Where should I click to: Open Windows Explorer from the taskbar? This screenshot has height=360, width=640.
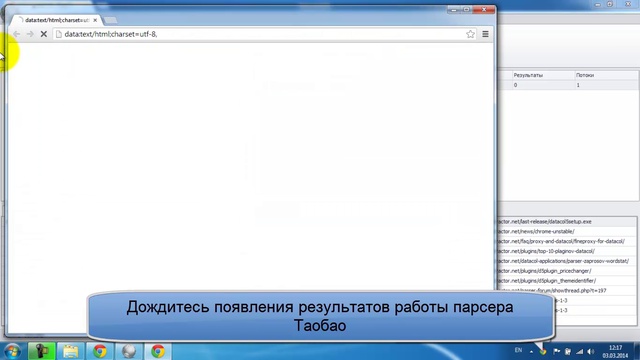[x=71, y=351]
